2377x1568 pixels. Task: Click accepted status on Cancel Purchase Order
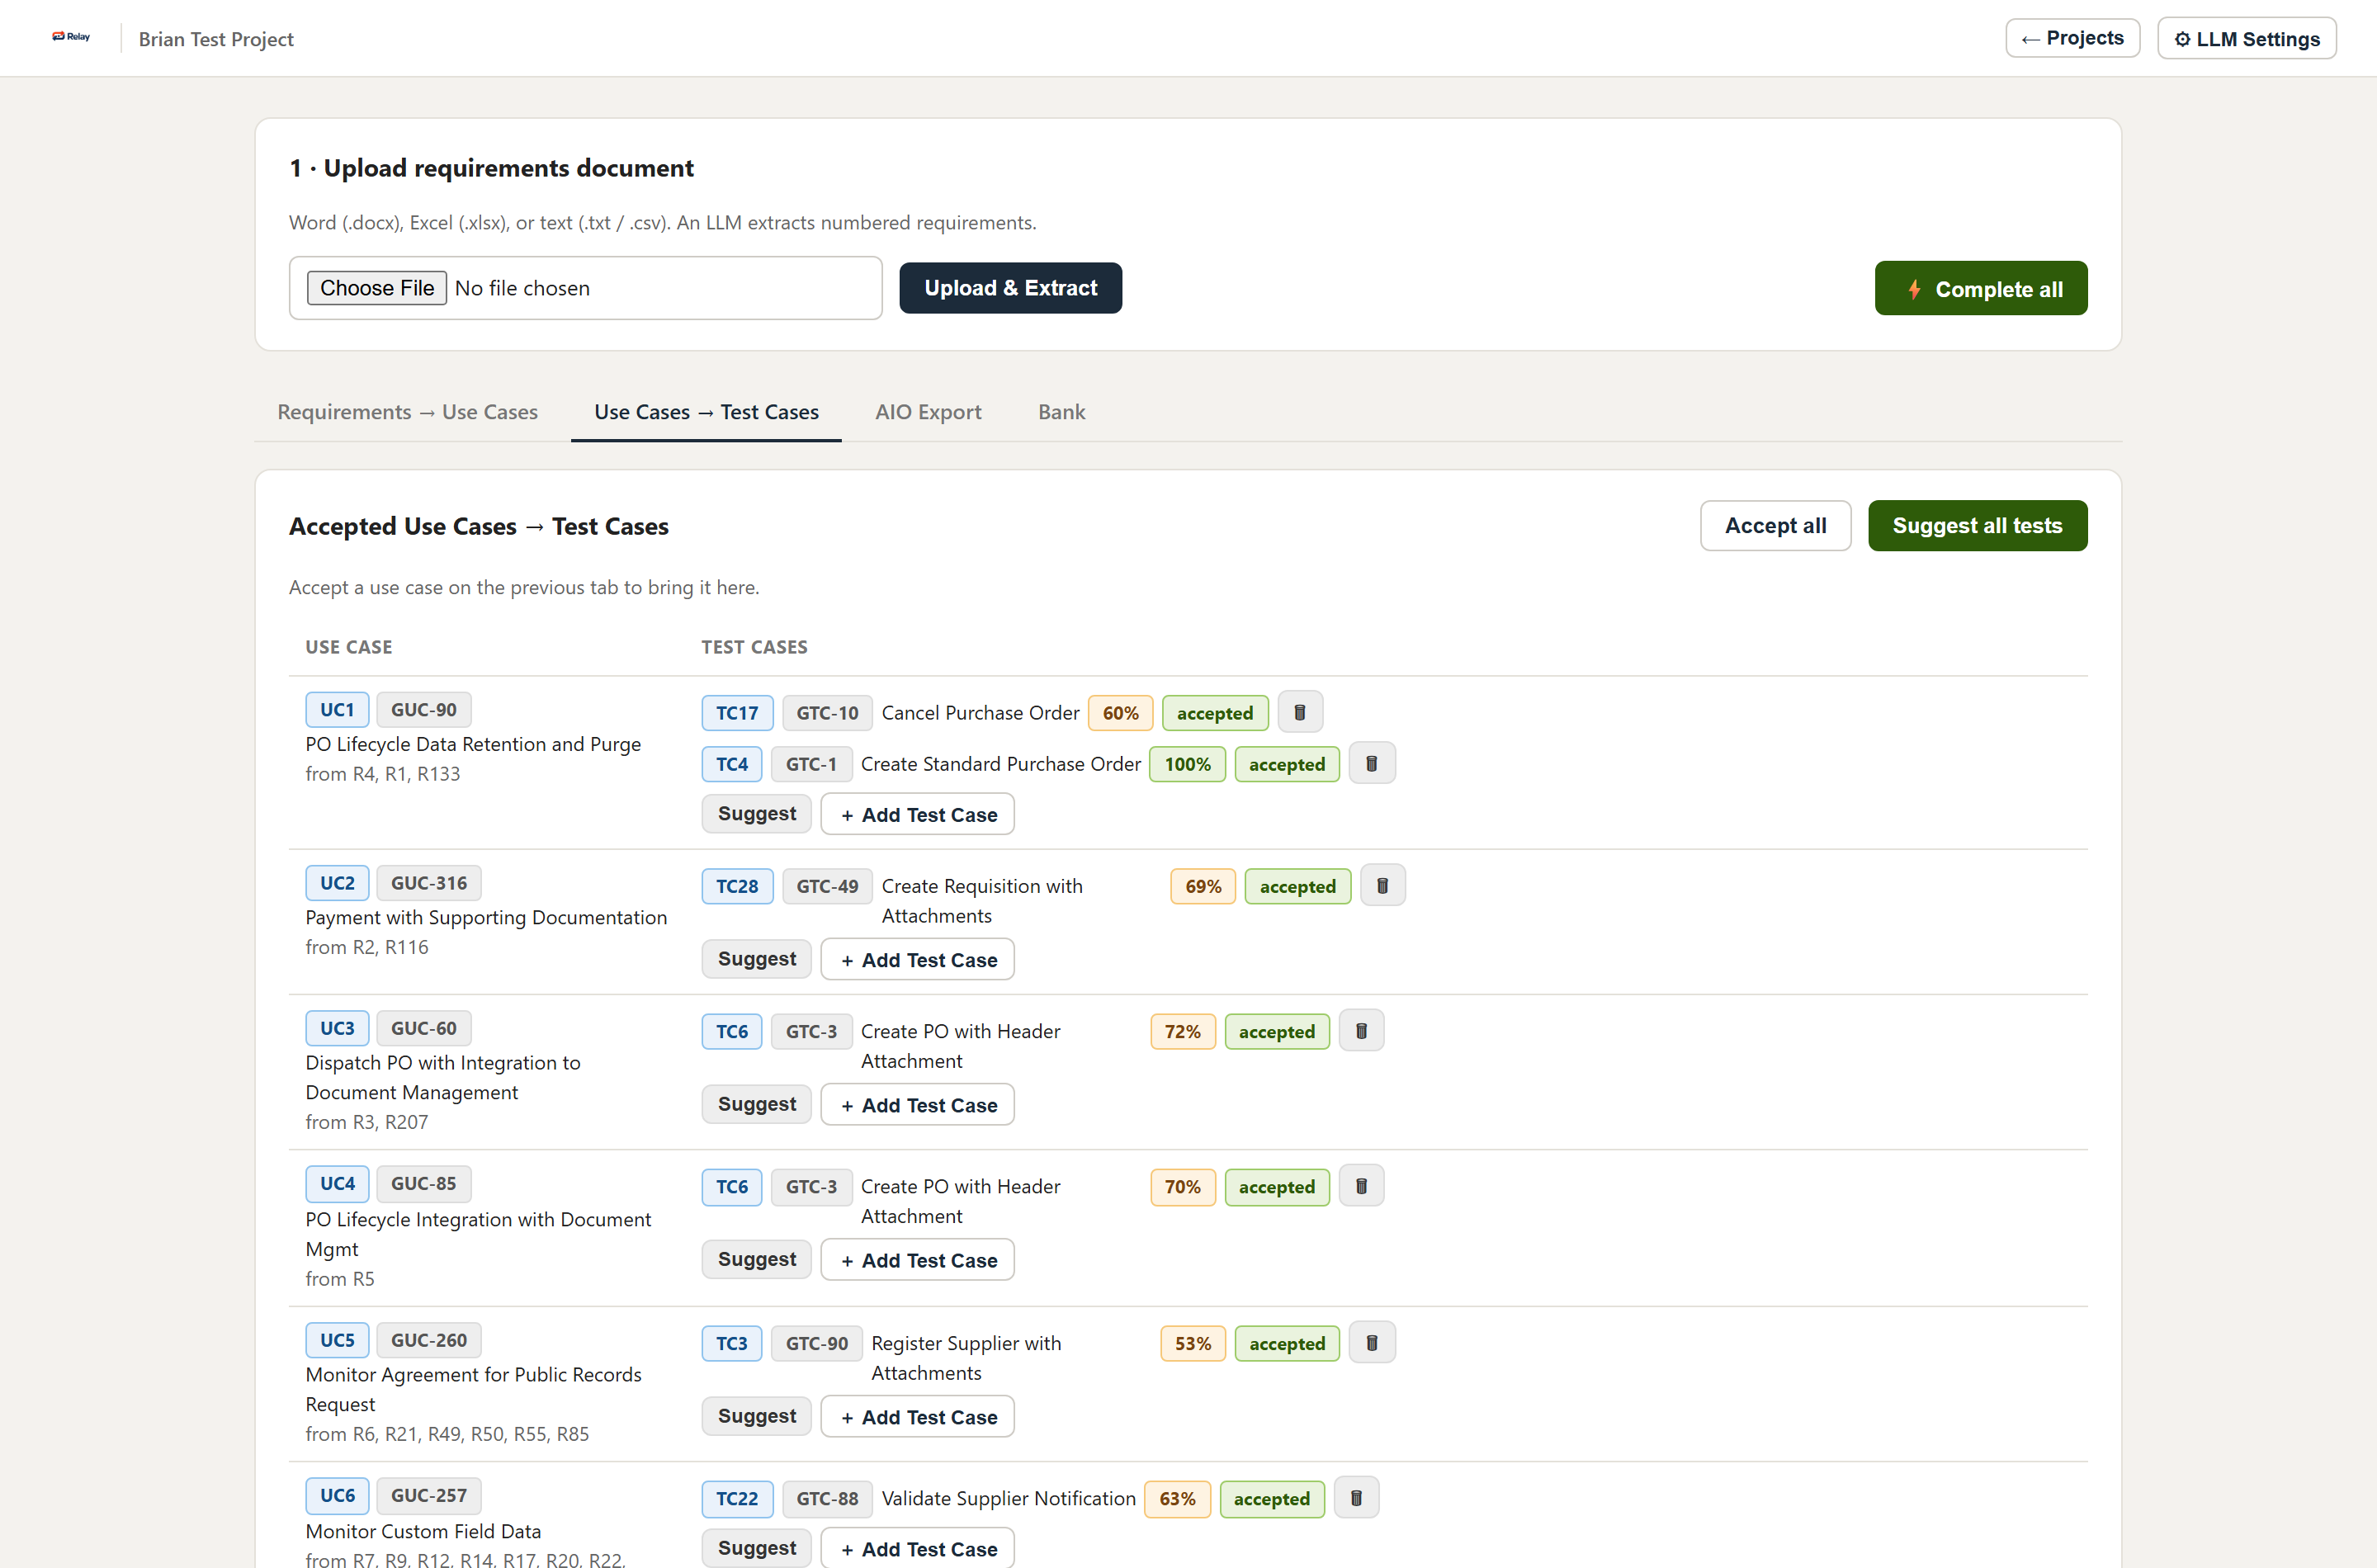(1214, 713)
